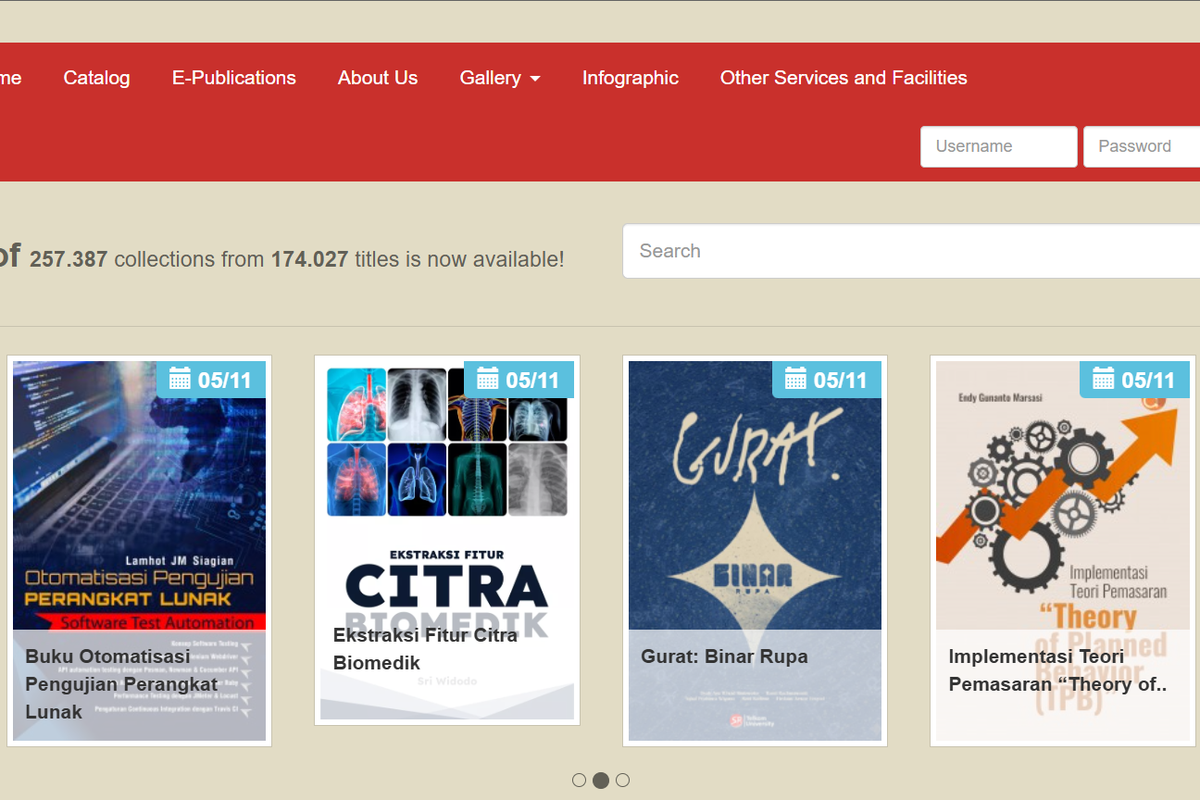
Task: Open the Catalog menu item
Action: 96,78
